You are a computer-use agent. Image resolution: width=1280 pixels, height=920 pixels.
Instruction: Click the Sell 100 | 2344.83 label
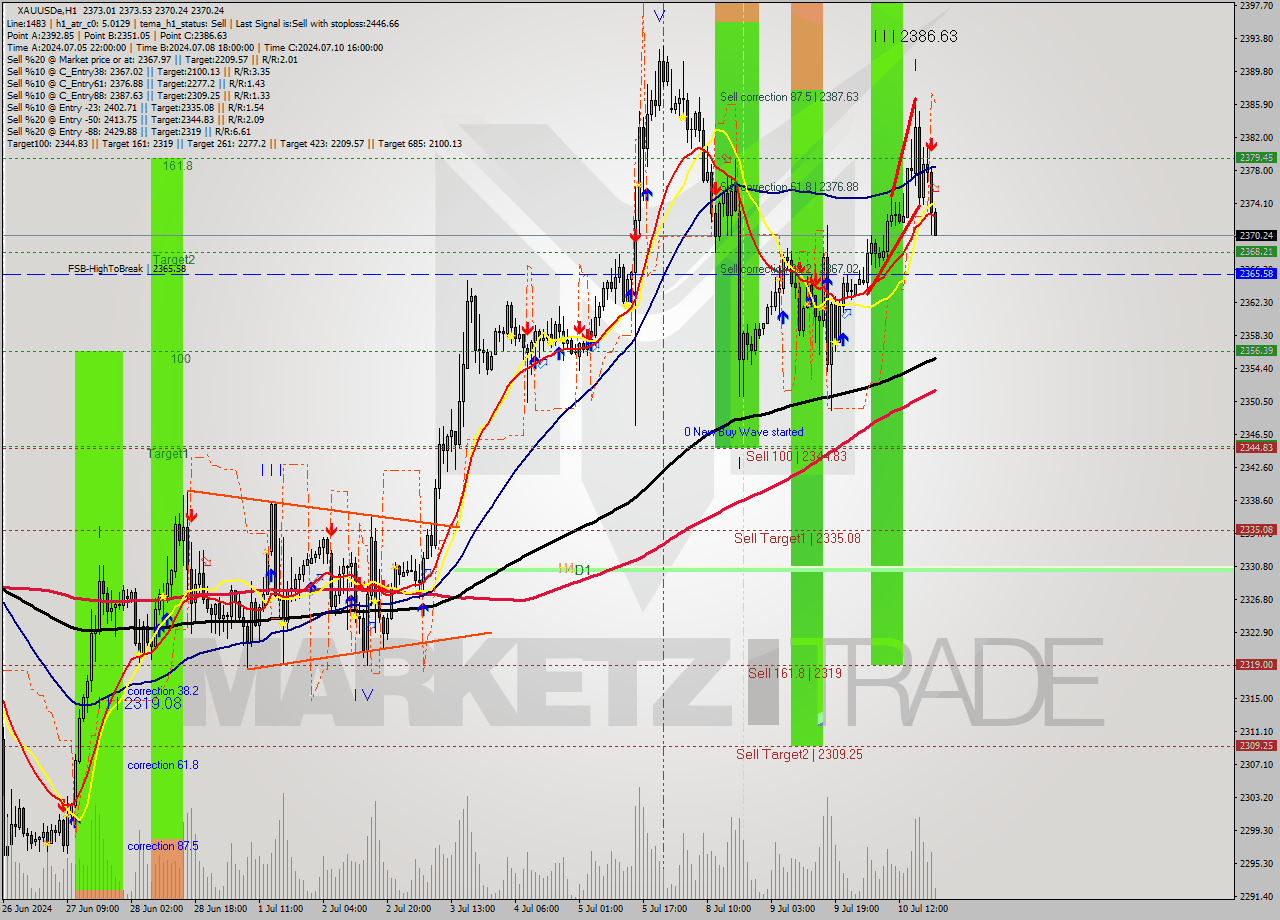coord(796,456)
